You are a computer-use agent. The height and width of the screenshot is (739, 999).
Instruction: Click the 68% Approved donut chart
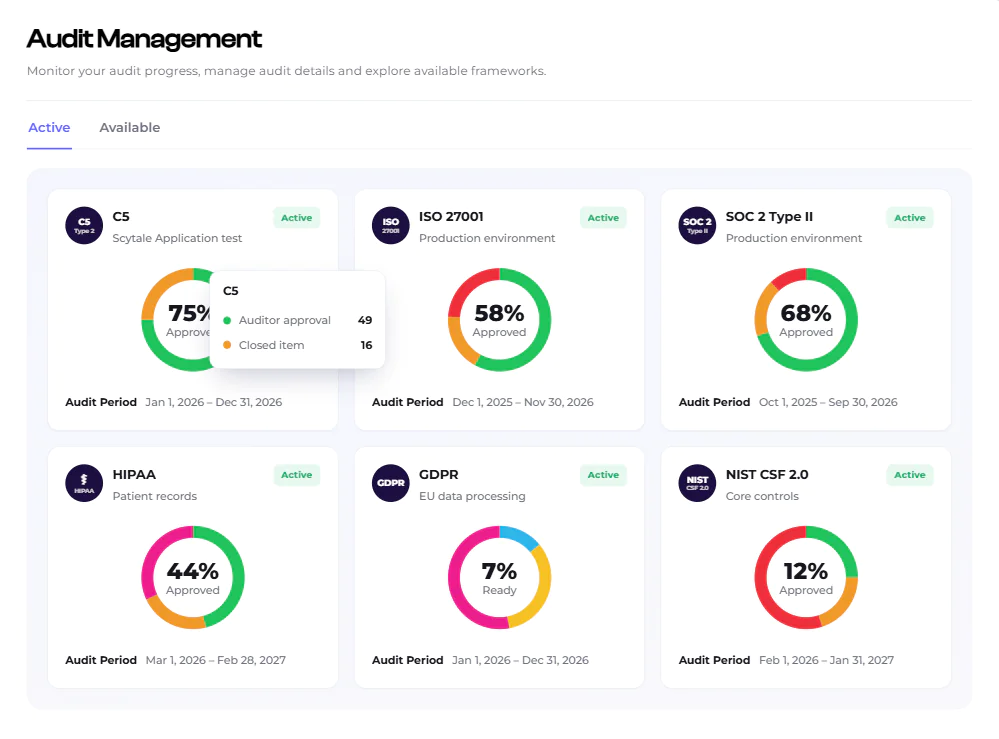[806, 320]
